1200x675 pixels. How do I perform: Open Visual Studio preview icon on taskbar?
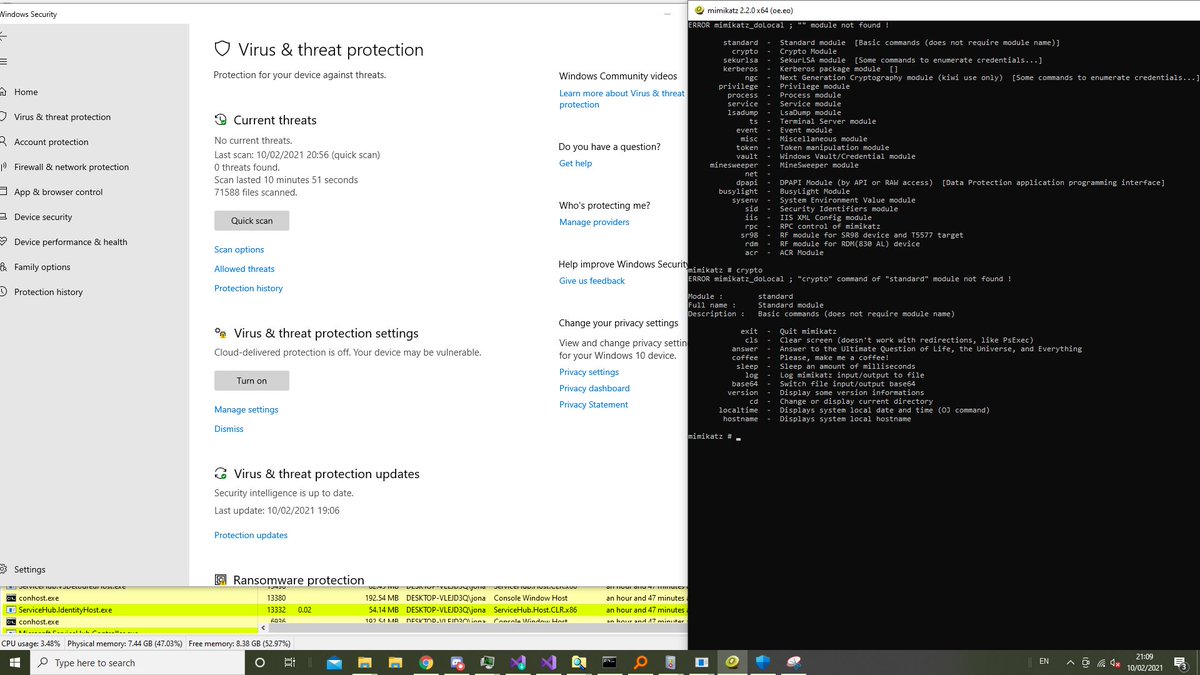pos(517,663)
